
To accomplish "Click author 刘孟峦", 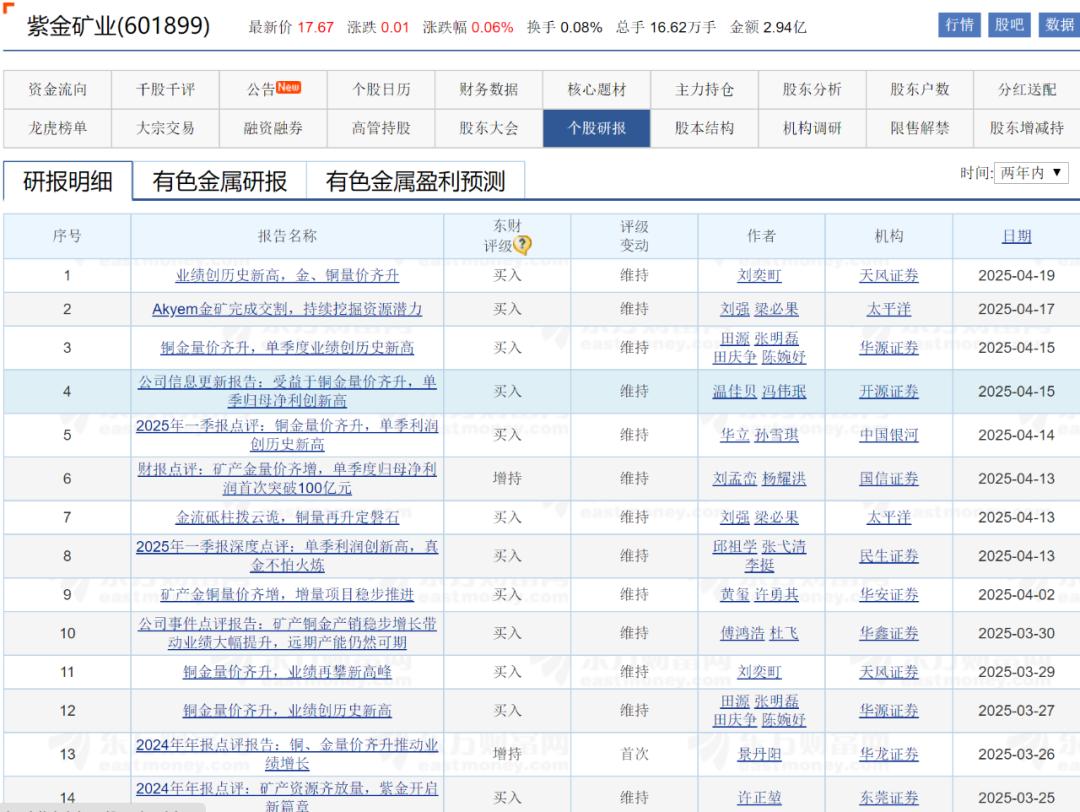I will tap(734, 479).
